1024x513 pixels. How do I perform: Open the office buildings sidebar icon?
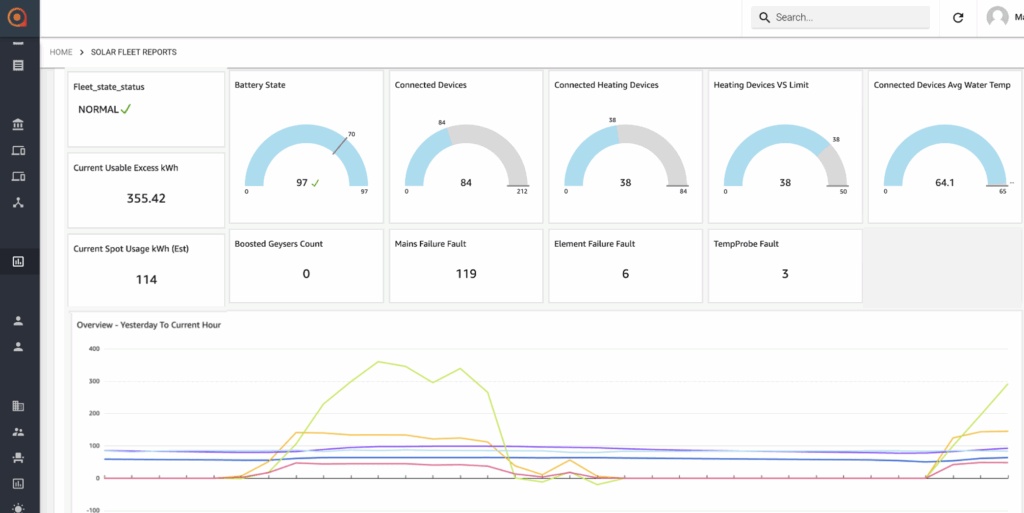click(18, 406)
